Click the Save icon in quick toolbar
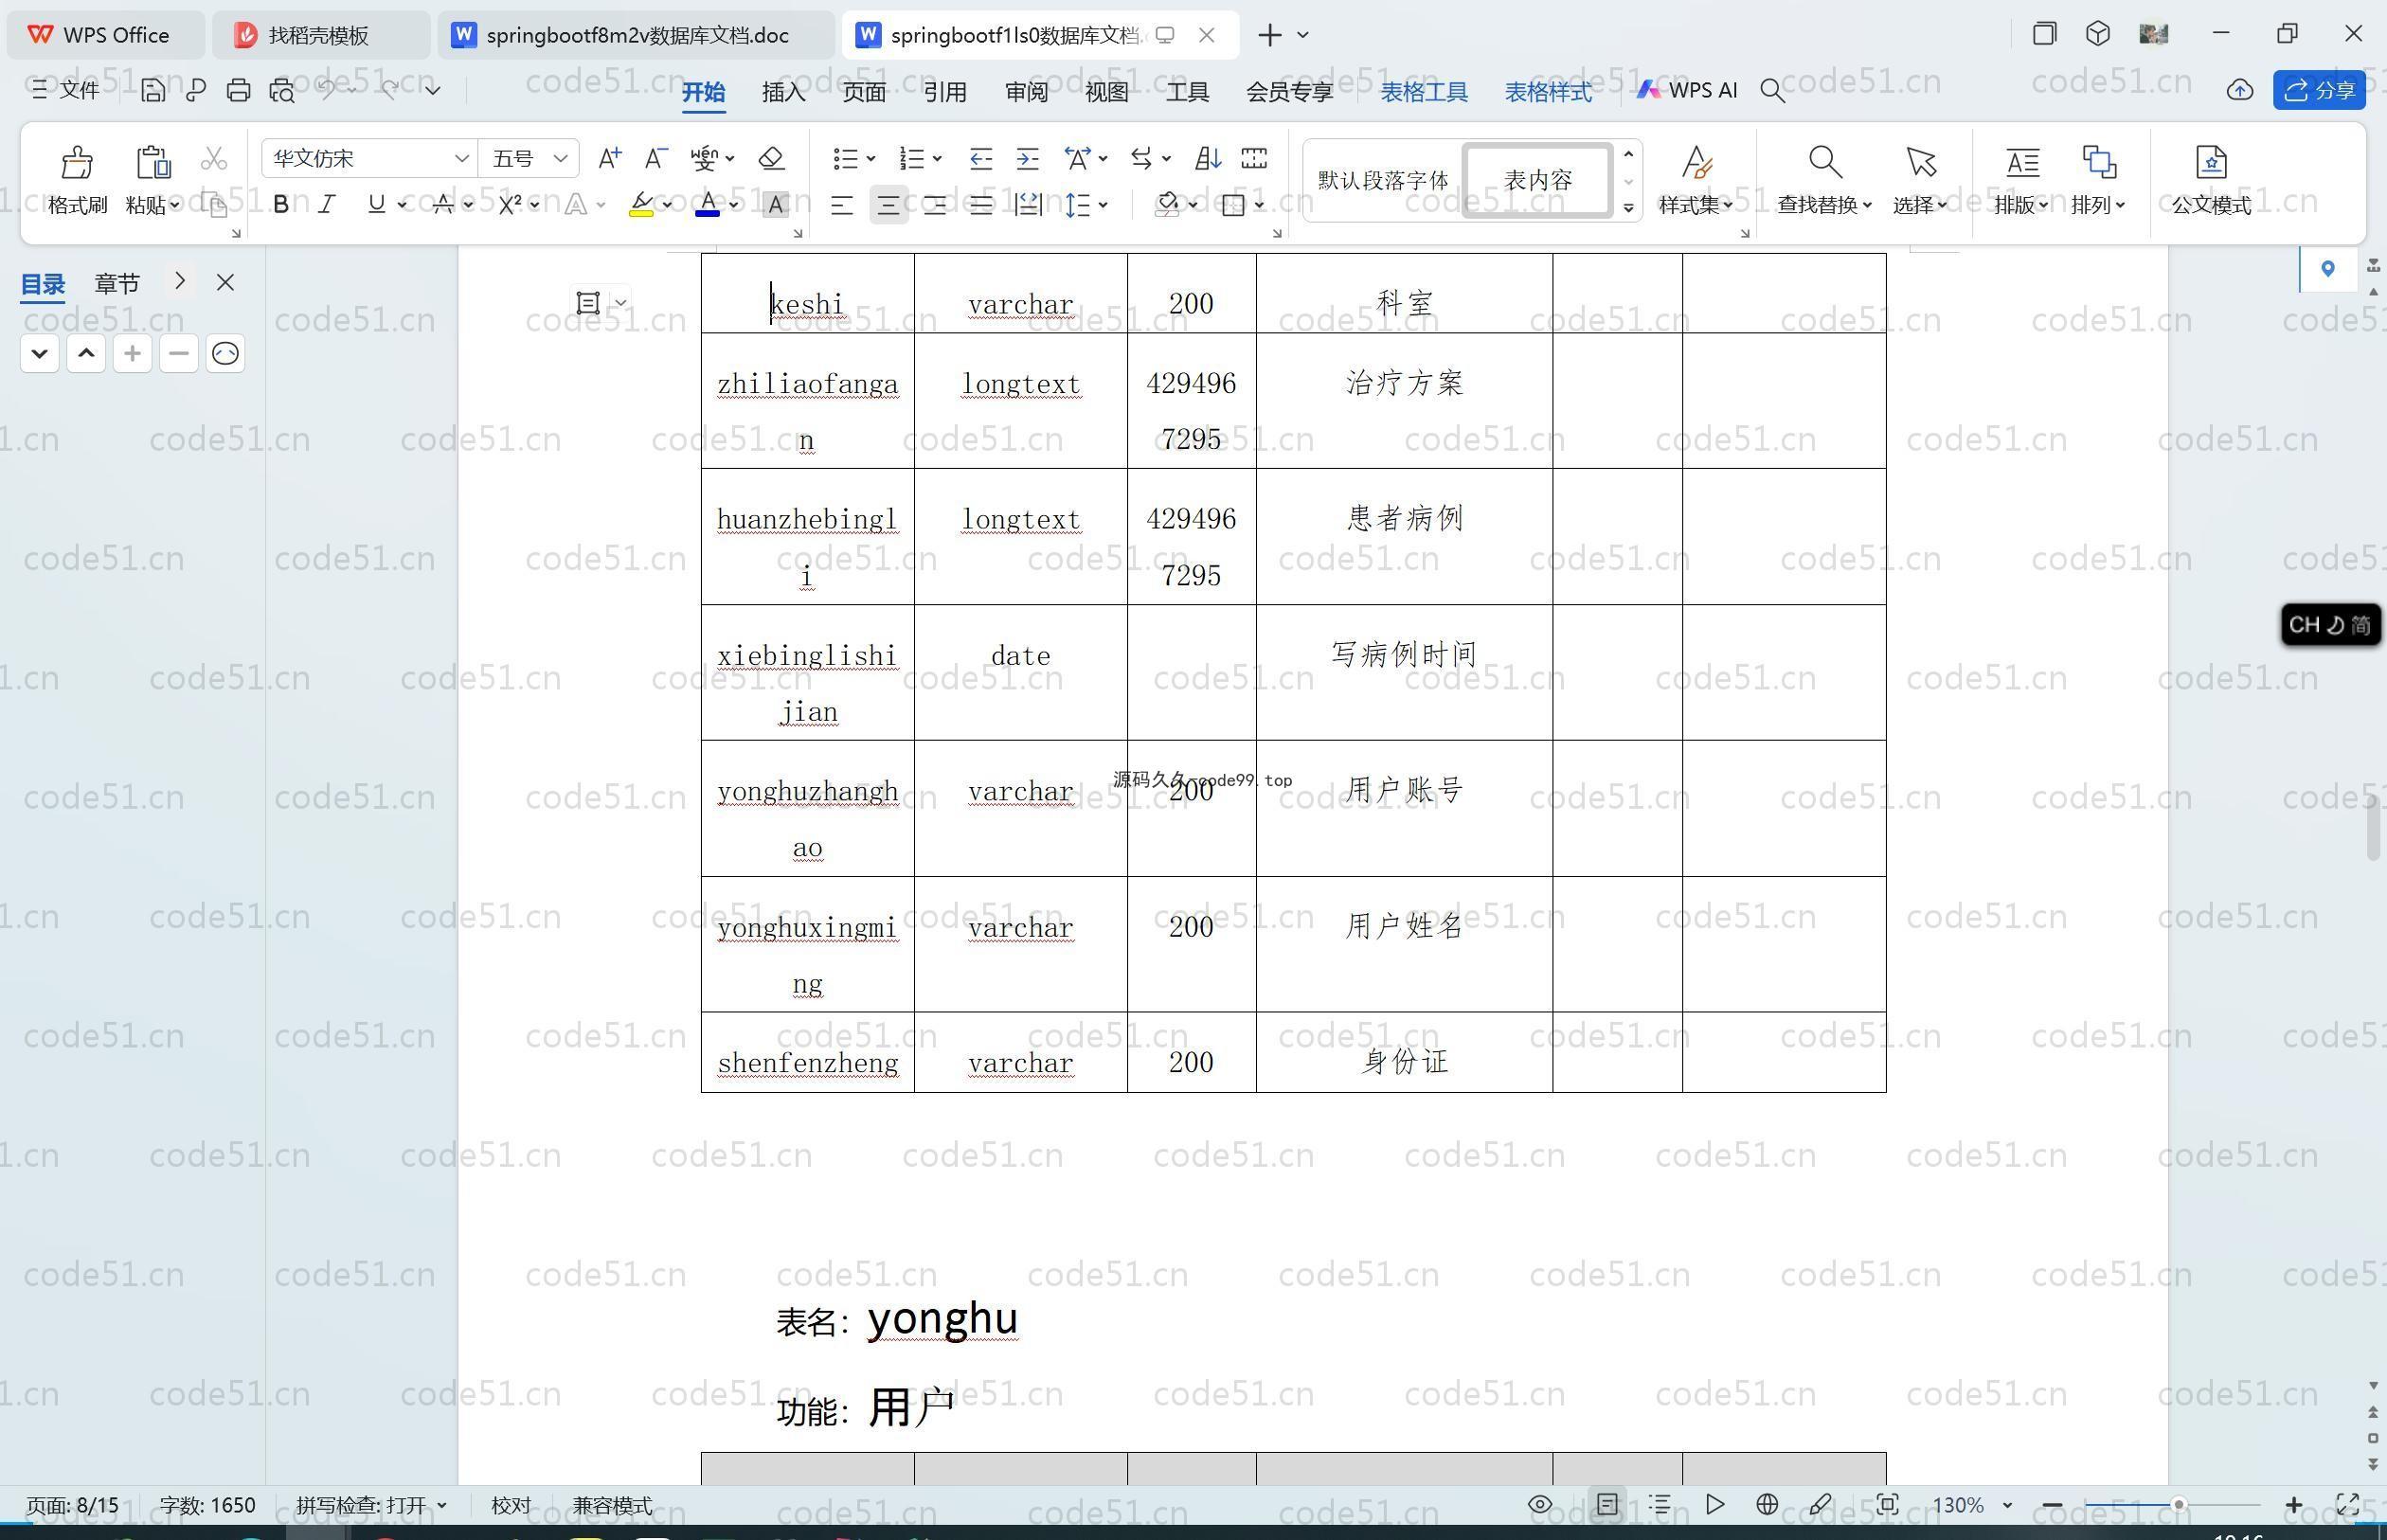This screenshot has width=2387, height=1540. 153,90
